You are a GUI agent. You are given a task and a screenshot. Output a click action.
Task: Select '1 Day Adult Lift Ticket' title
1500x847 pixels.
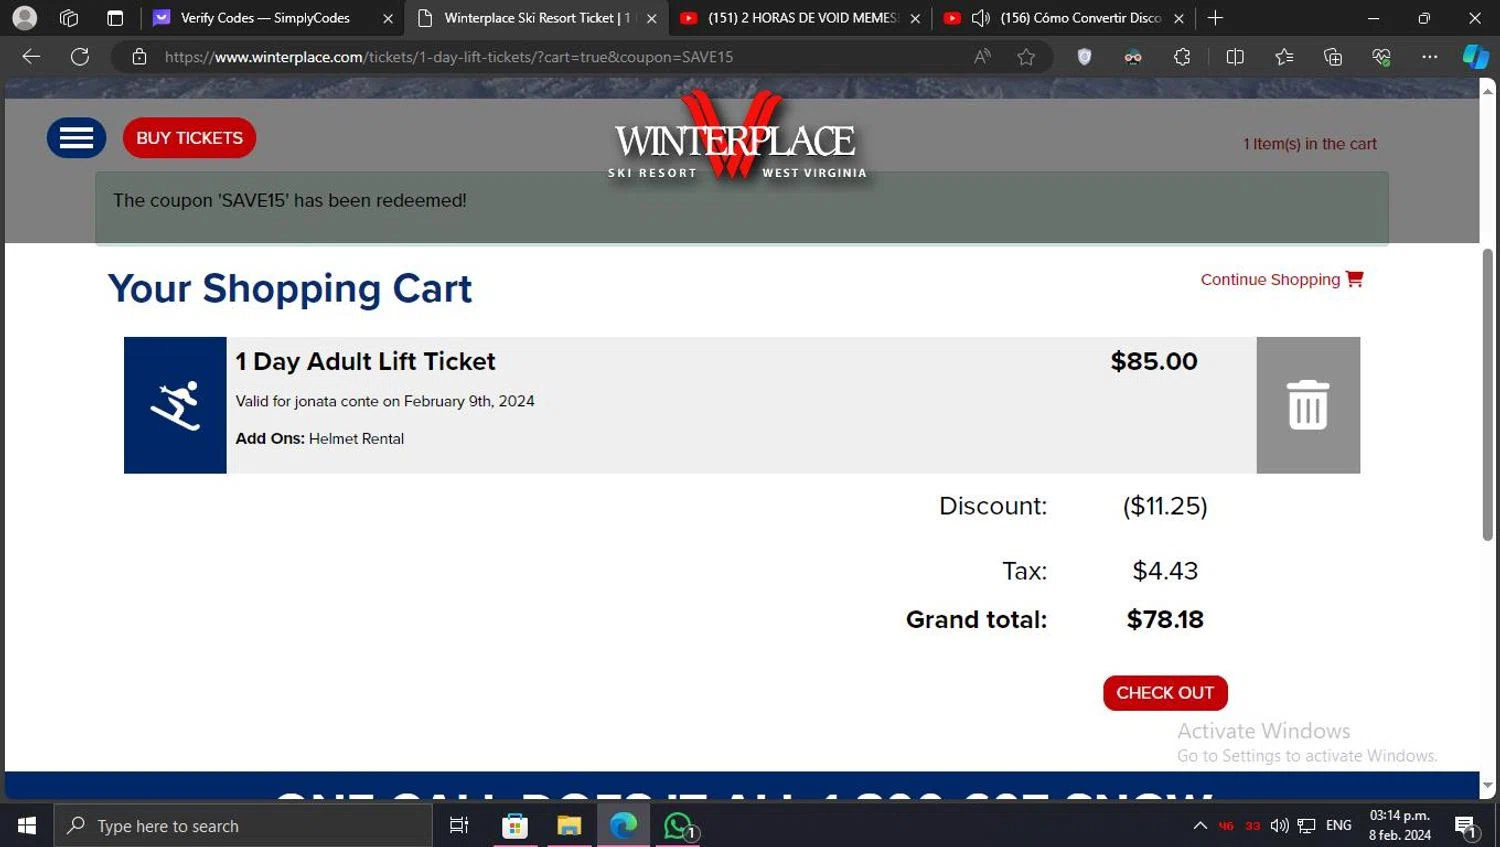[365, 361]
